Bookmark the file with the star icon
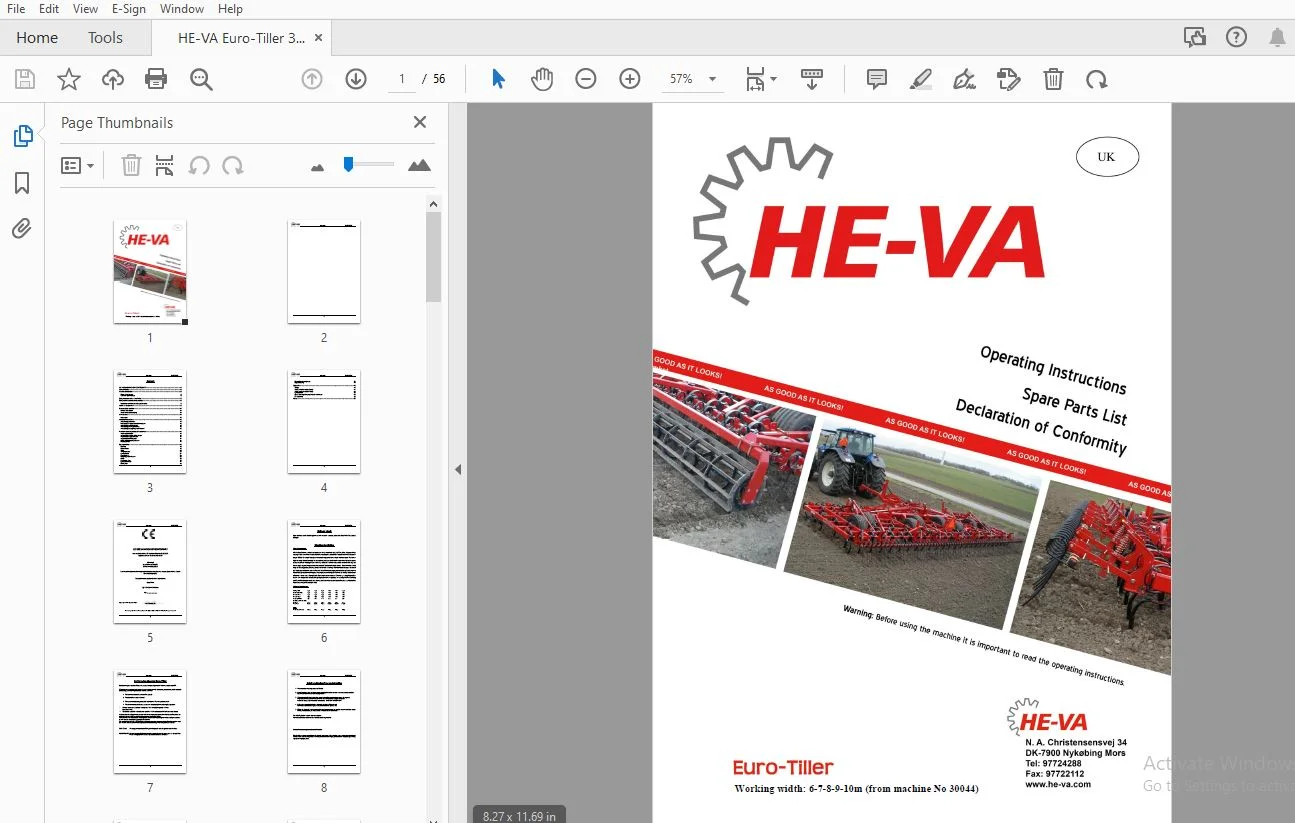The width and height of the screenshot is (1295, 823). pos(69,80)
